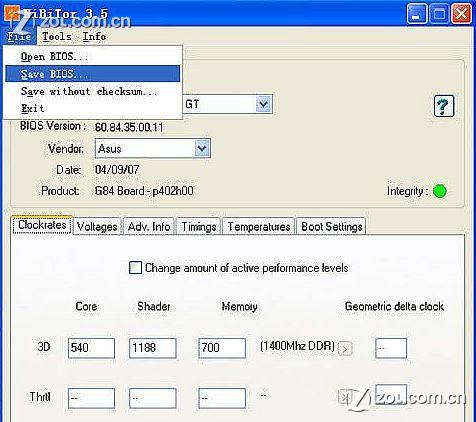Select Save BIOS... menu entry
The width and height of the screenshot is (476, 422).
click(92, 74)
